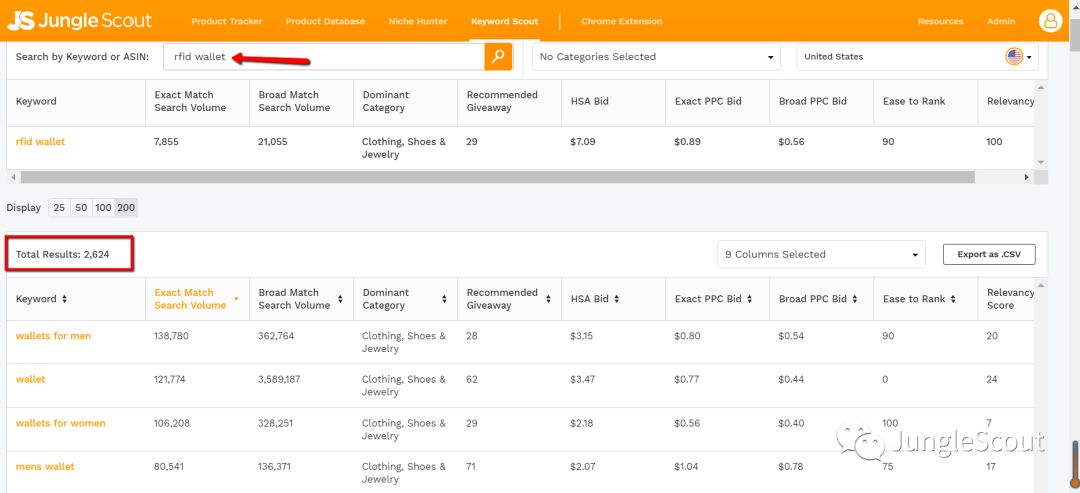Screen dimensions: 1080x493
Task: Set display to 50 results
Action: click(81, 208)
